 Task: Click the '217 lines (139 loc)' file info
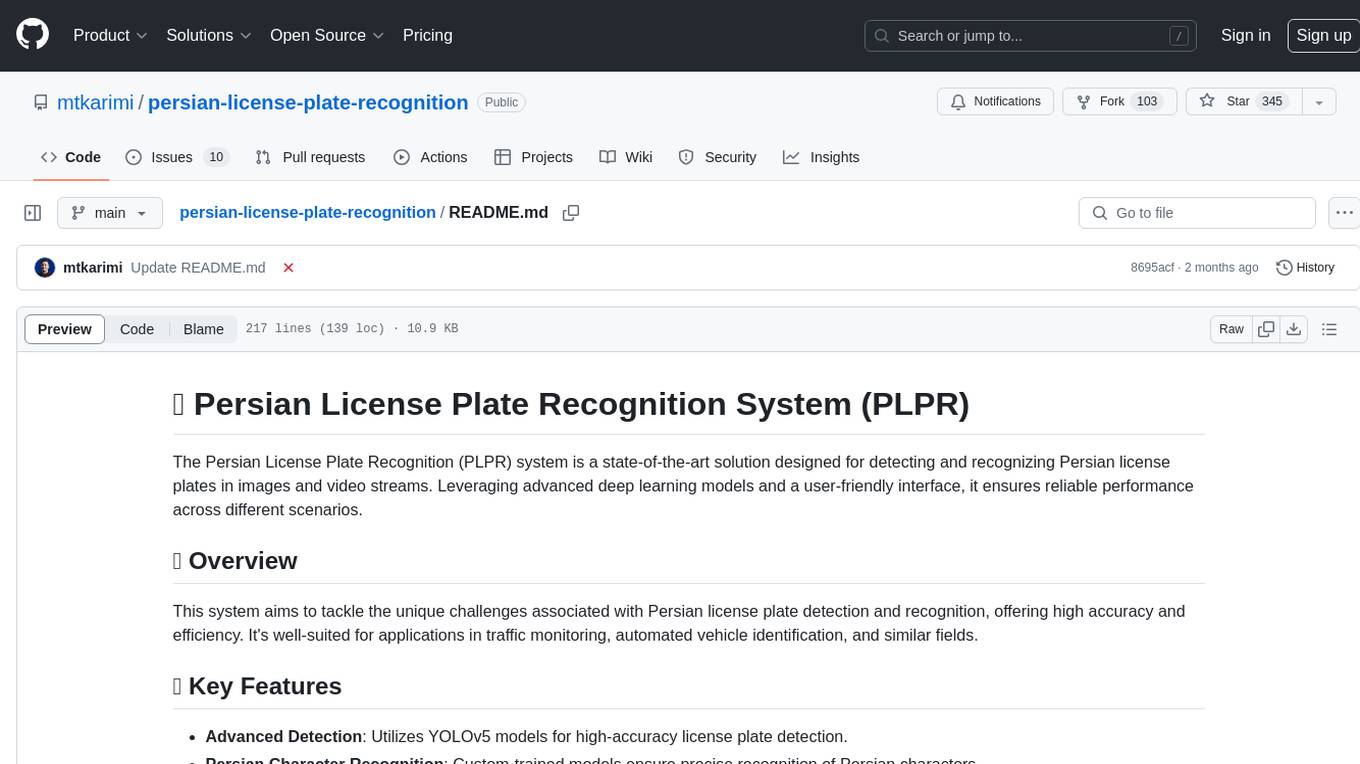(315, 329)
